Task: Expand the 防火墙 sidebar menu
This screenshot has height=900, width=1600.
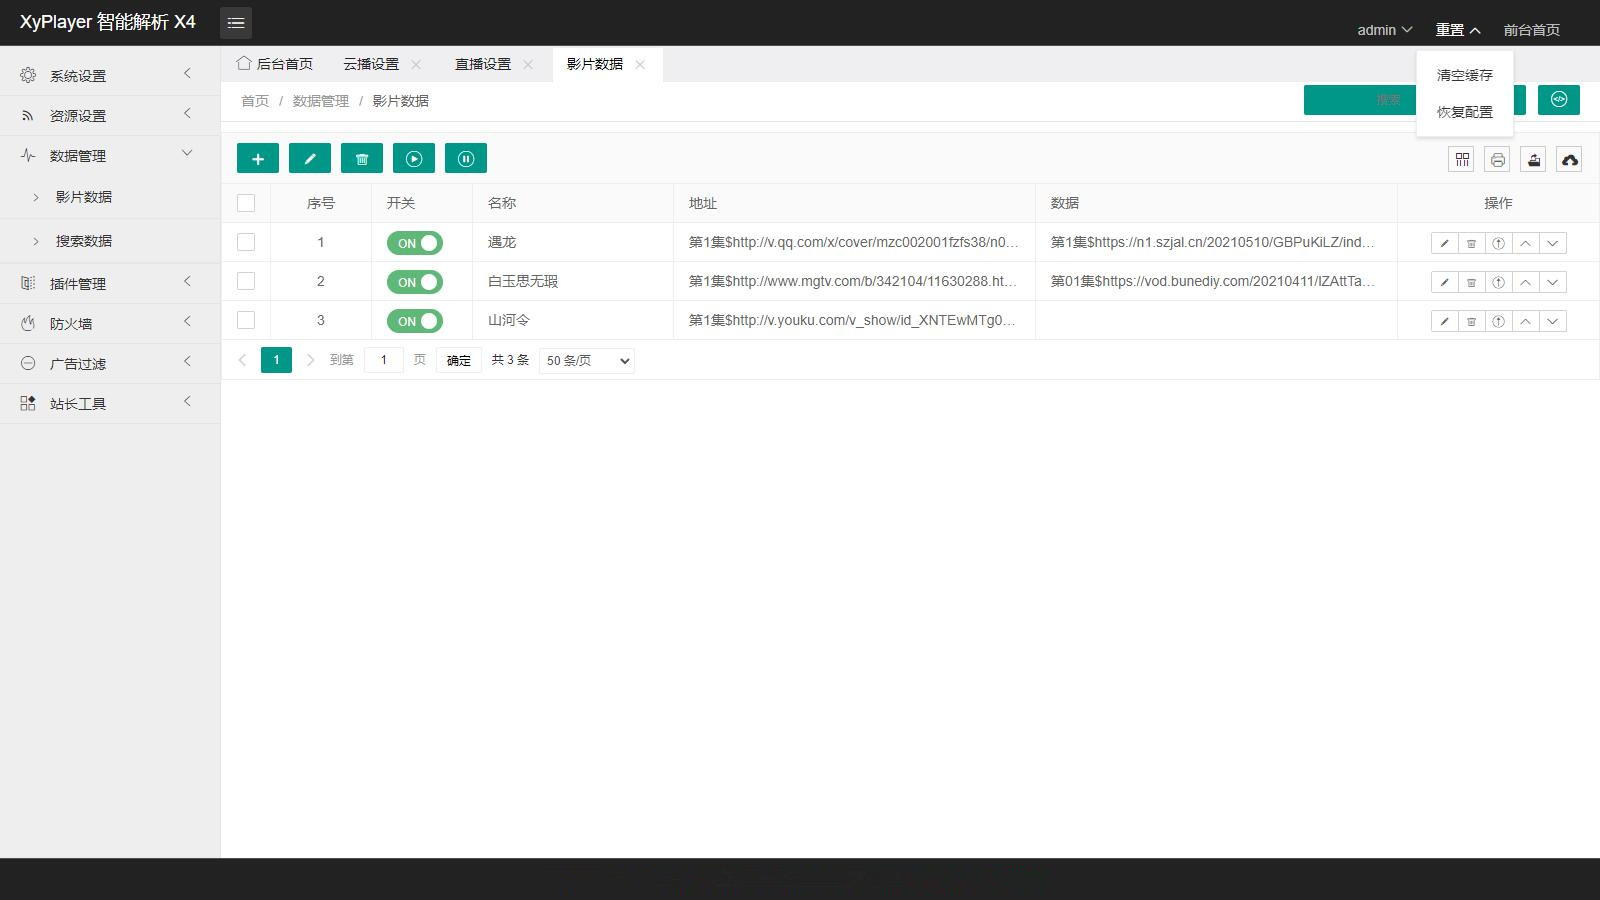Action: [x=110, y=323]
